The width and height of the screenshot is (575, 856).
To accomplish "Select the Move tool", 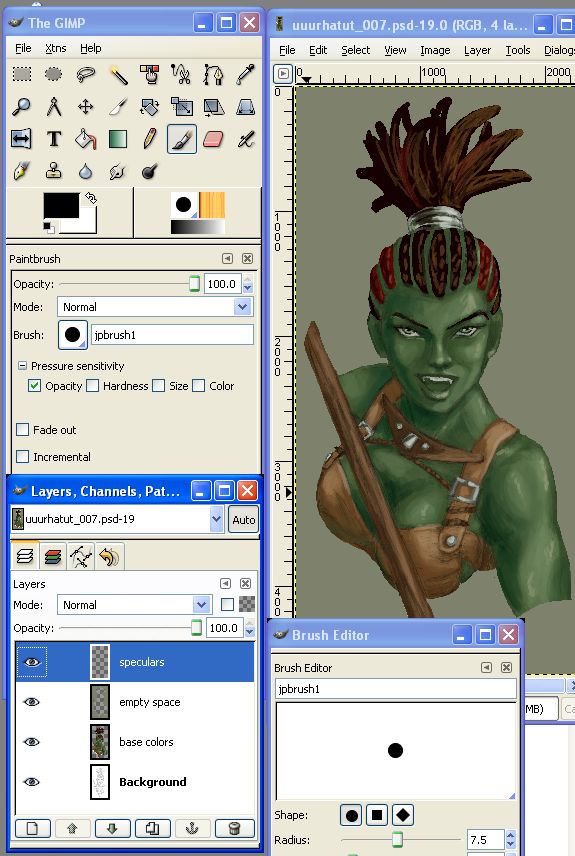I will [86, 106].
